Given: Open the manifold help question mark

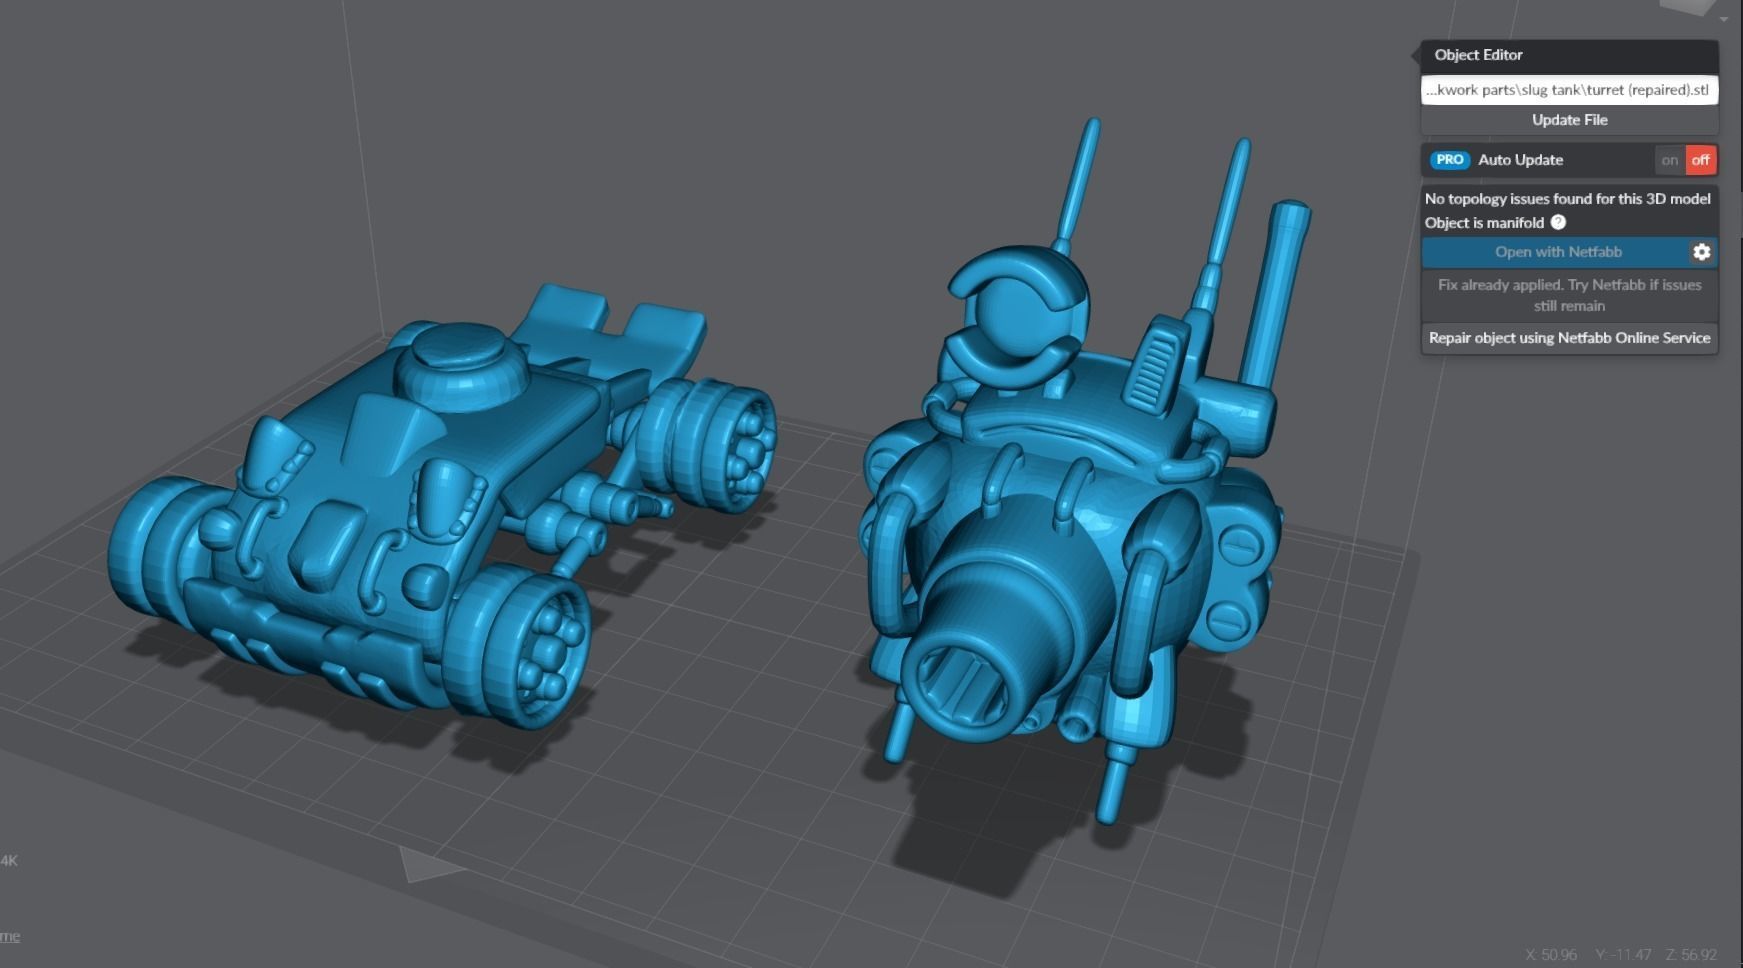Looking at the screenshot, I should point(1558,222).
